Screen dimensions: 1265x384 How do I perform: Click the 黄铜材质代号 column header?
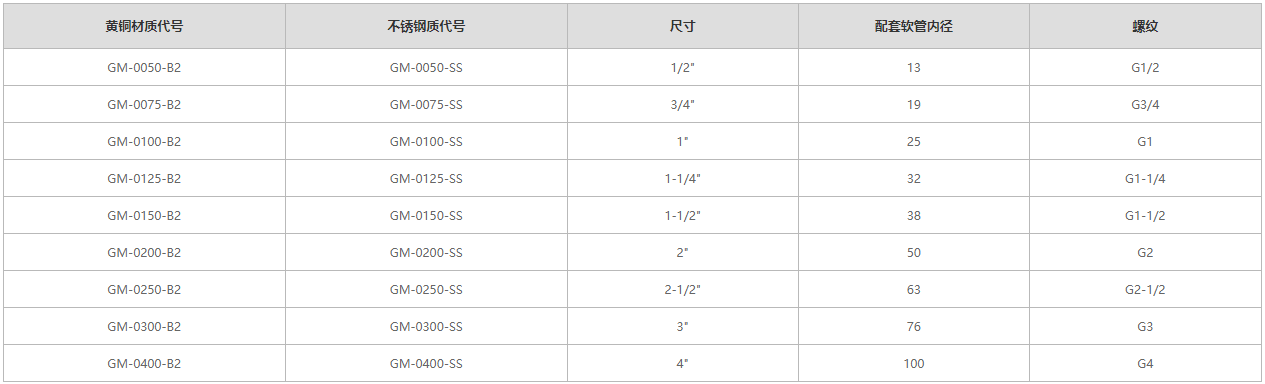click(144, 27)
